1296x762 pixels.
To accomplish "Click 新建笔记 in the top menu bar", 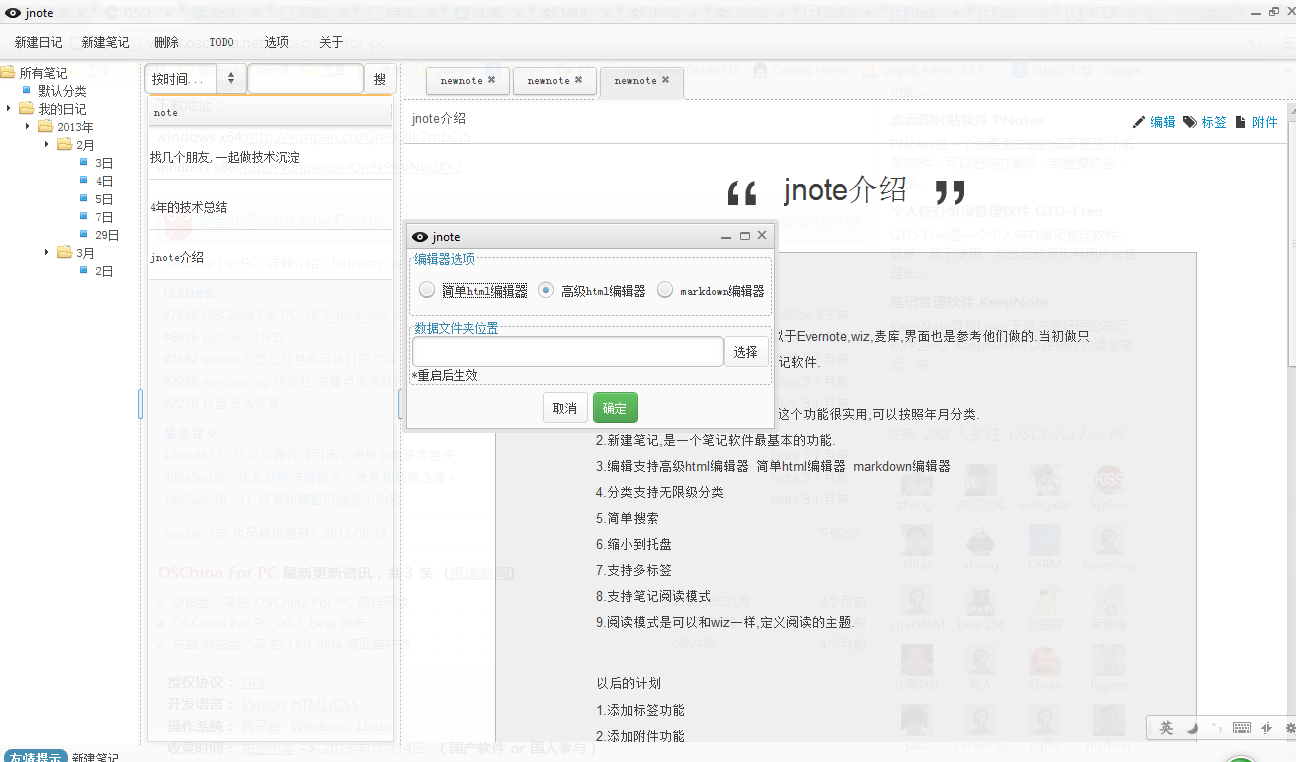I will click(x=106, y=42).
